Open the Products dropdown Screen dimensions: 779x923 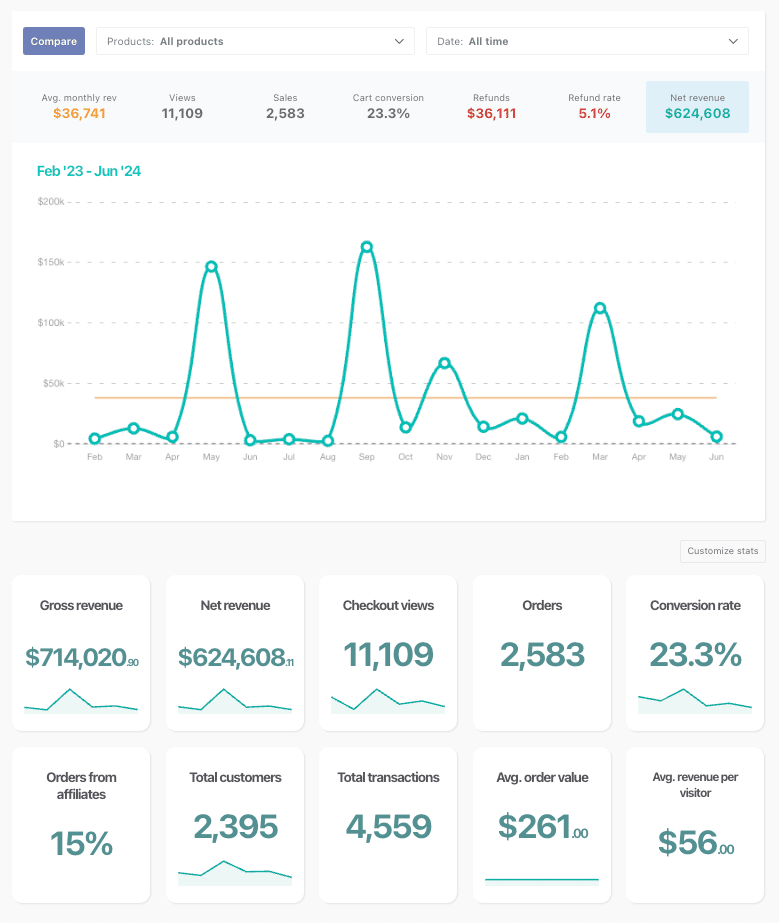pyautogui.click(x=255, y=41)
